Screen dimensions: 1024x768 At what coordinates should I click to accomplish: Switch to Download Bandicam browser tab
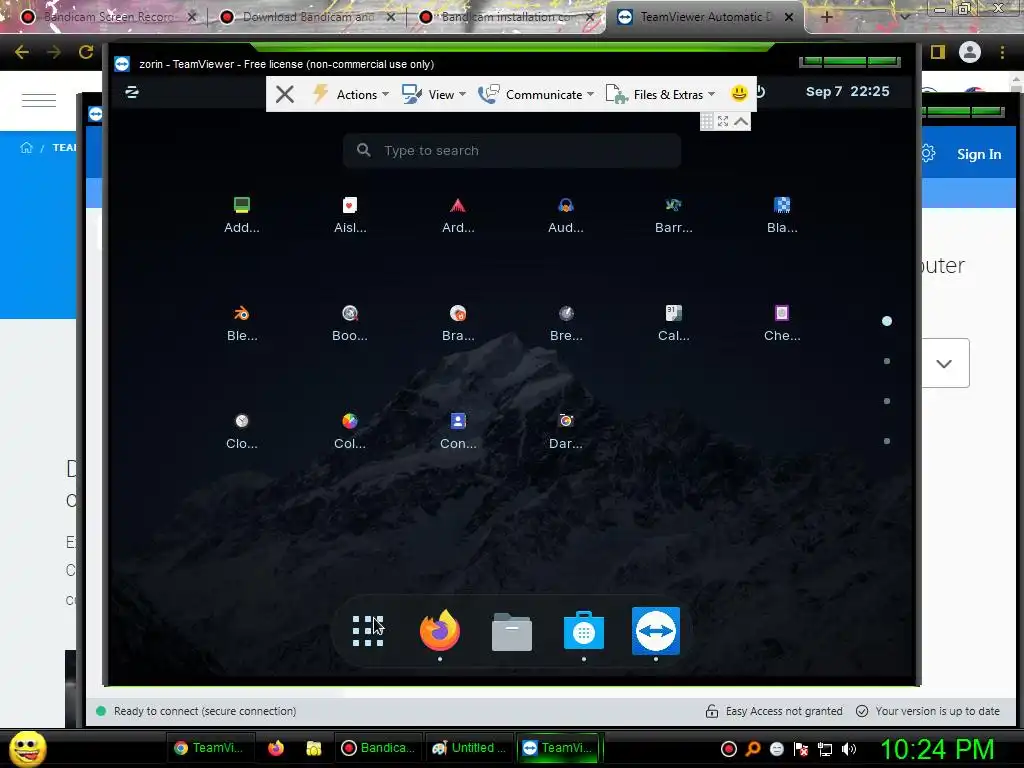tap(307, 17)
